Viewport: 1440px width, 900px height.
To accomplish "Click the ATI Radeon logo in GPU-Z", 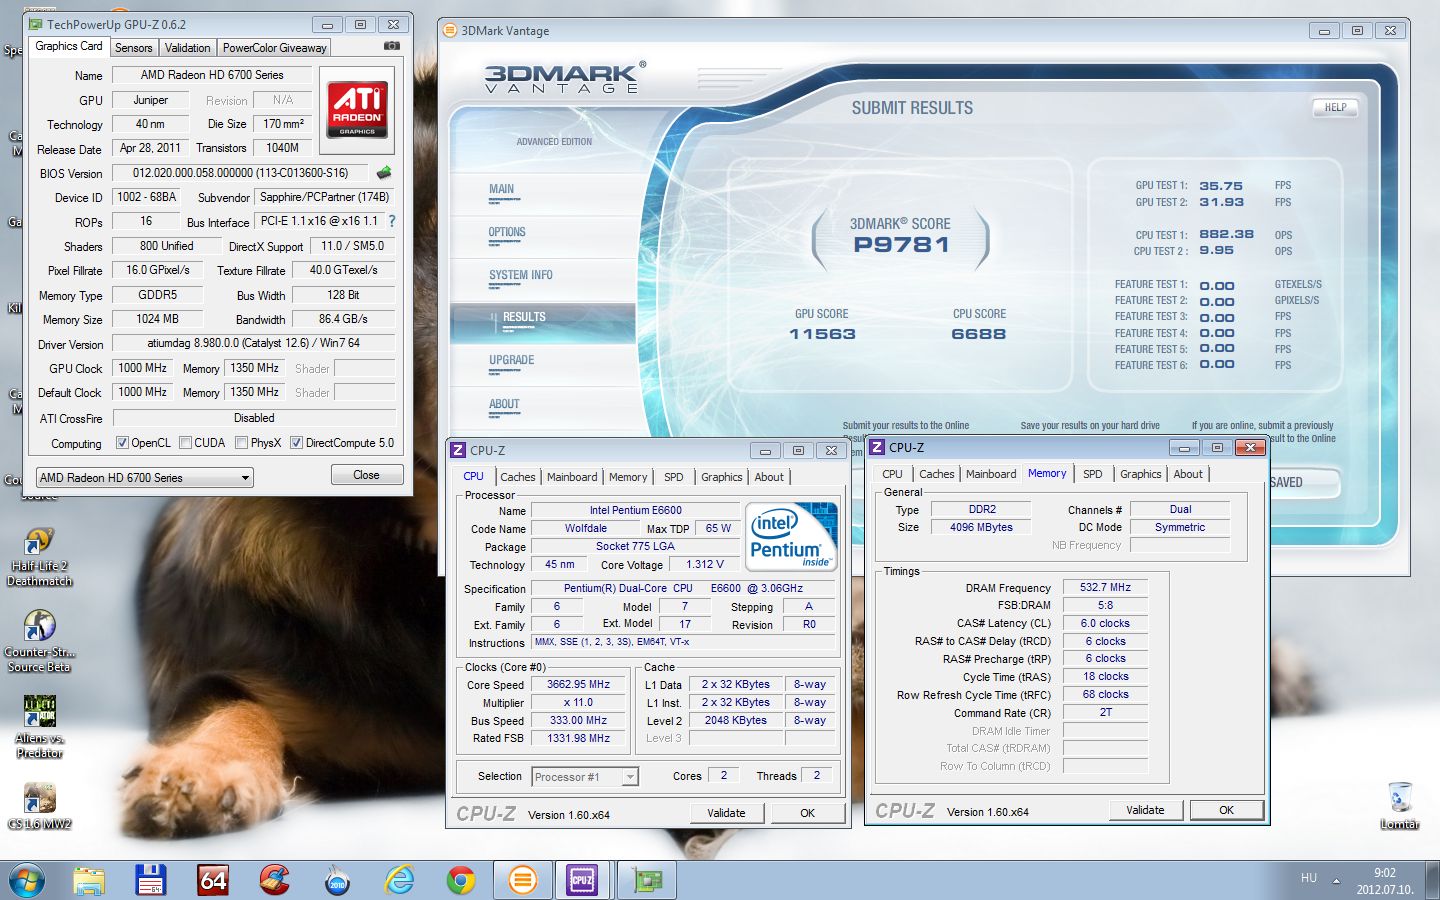I will point(357,109).
